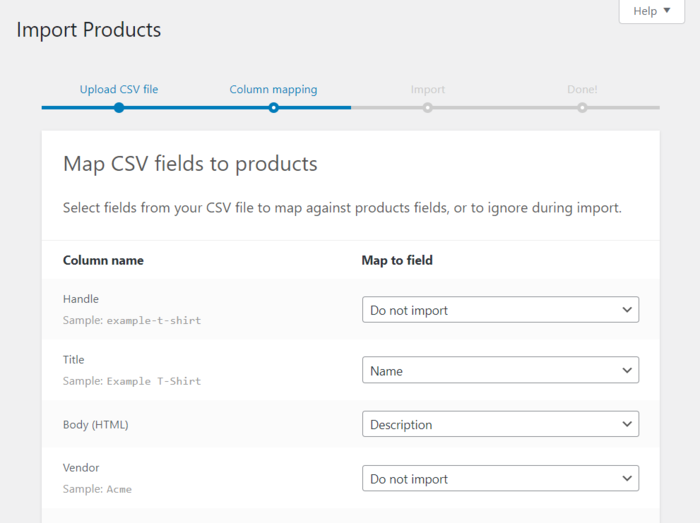The width and height of the screenshot is (700, 523).
Task: Click the Map CSV fields to products heading
Action: click(190, 164)
